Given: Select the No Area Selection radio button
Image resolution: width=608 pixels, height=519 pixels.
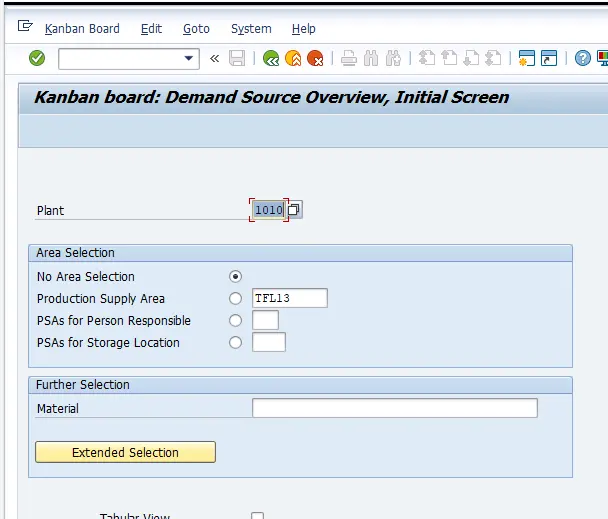Looking at the screenshot, I should coord(236,277).
